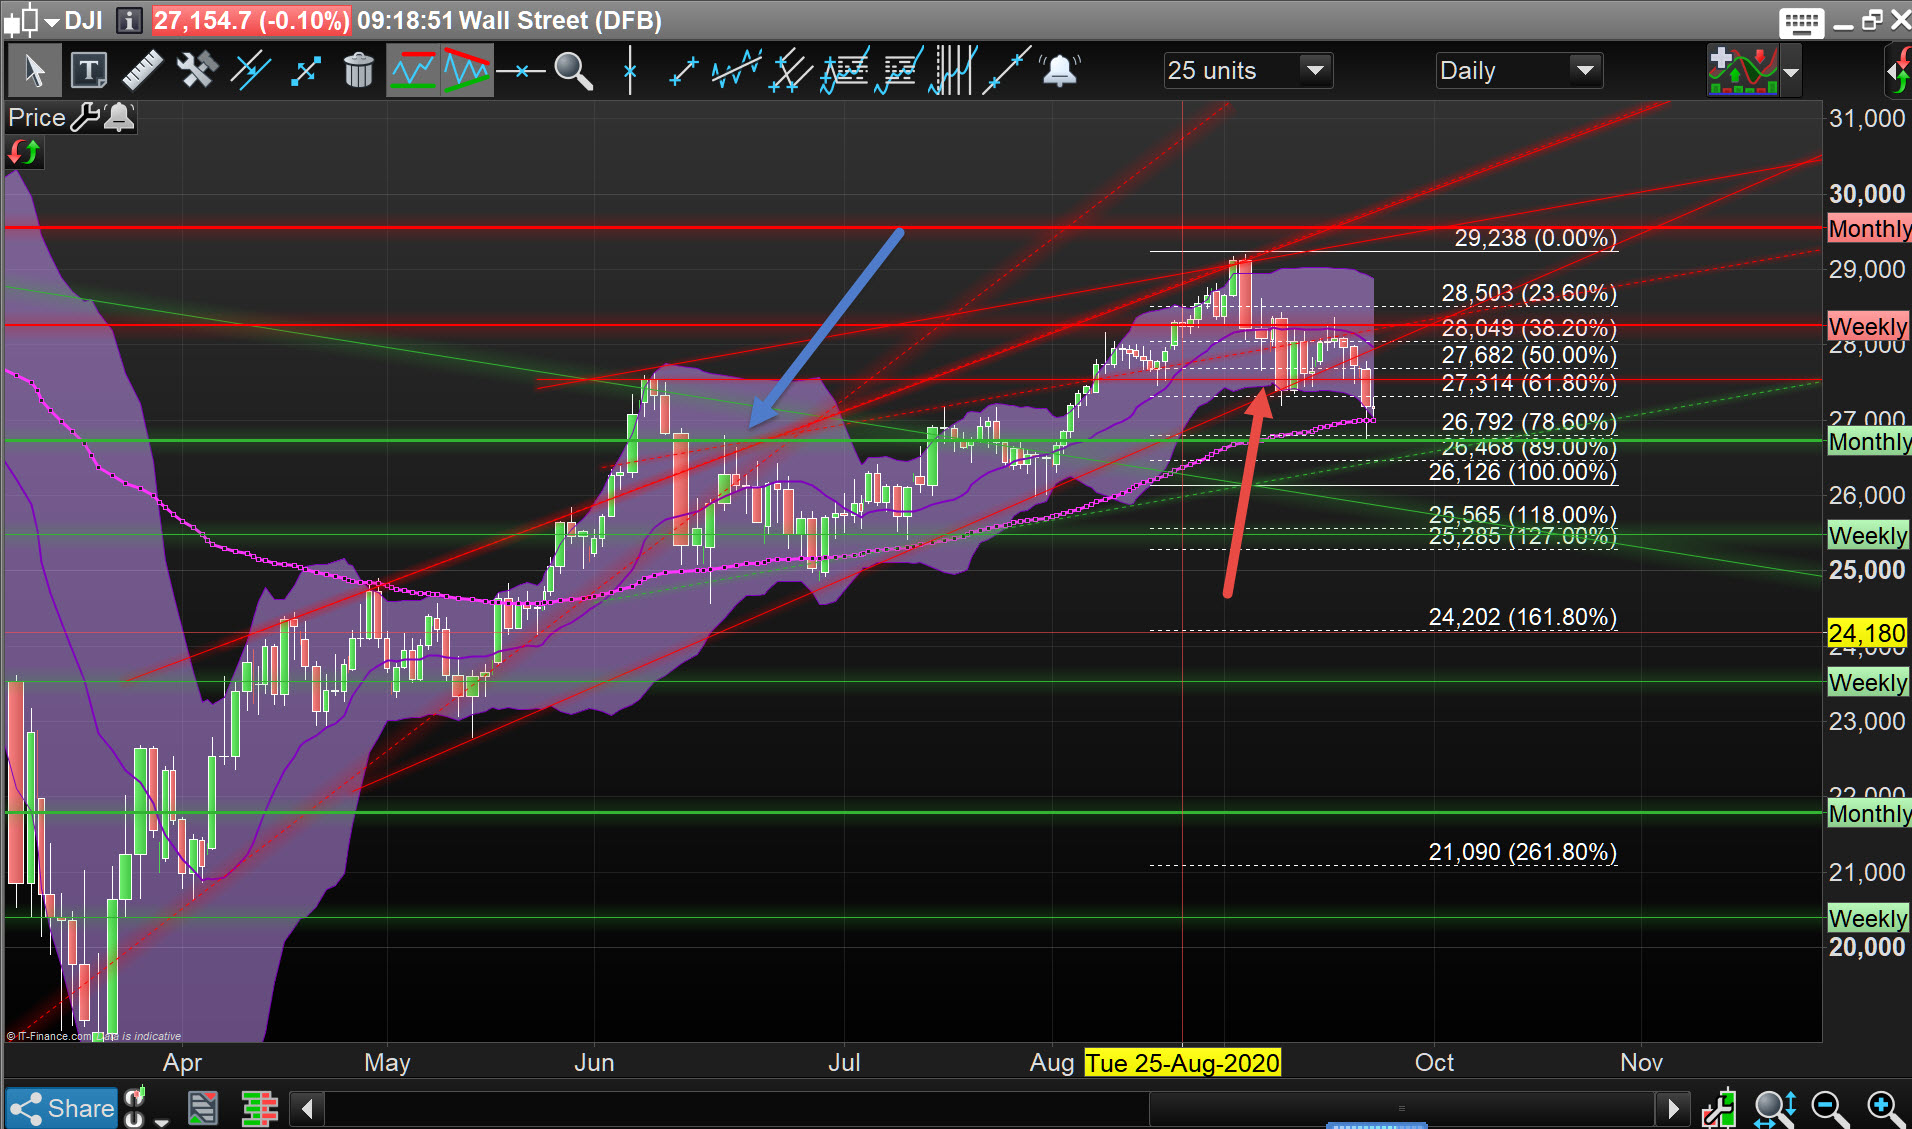1912x1129 pixels.
Task: Click the trash can delete tool
Action: point(358,71)
